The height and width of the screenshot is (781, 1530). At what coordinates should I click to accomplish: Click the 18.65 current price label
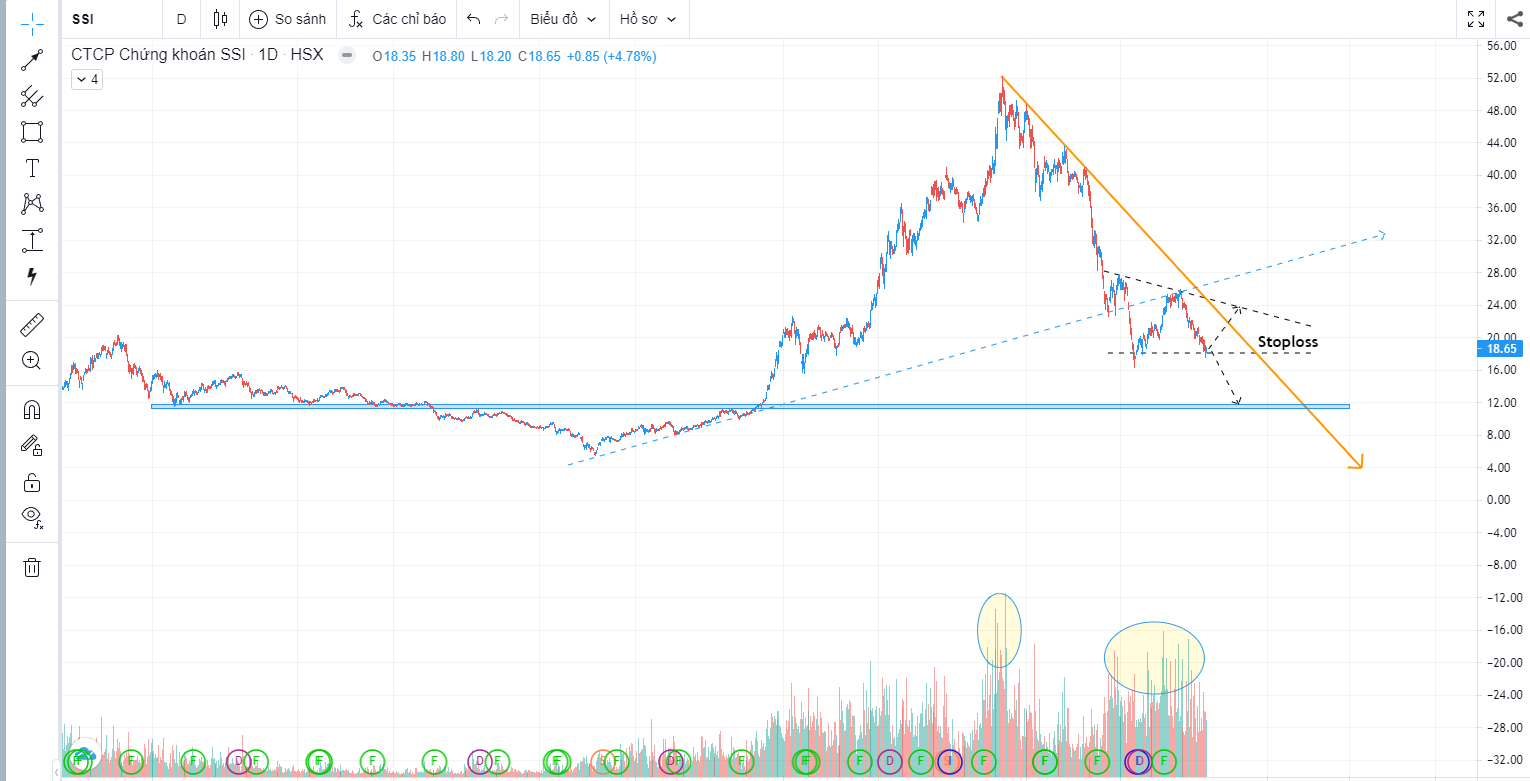1502,348
